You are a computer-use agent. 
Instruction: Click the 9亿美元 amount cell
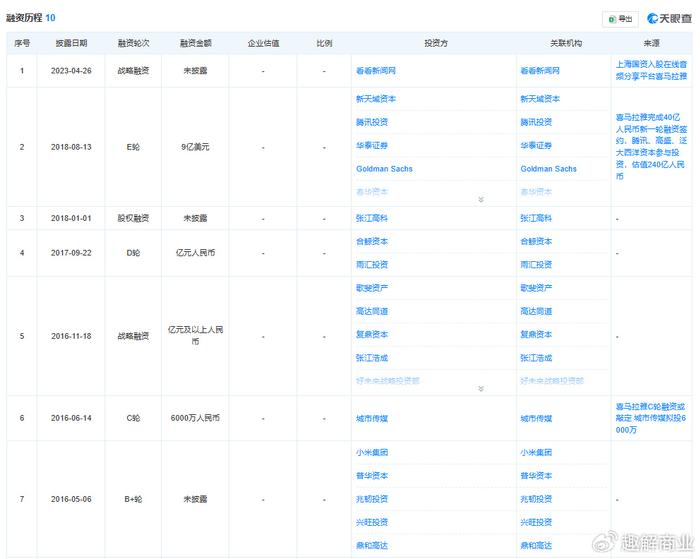pyautogui.click(x=195, y=147)
